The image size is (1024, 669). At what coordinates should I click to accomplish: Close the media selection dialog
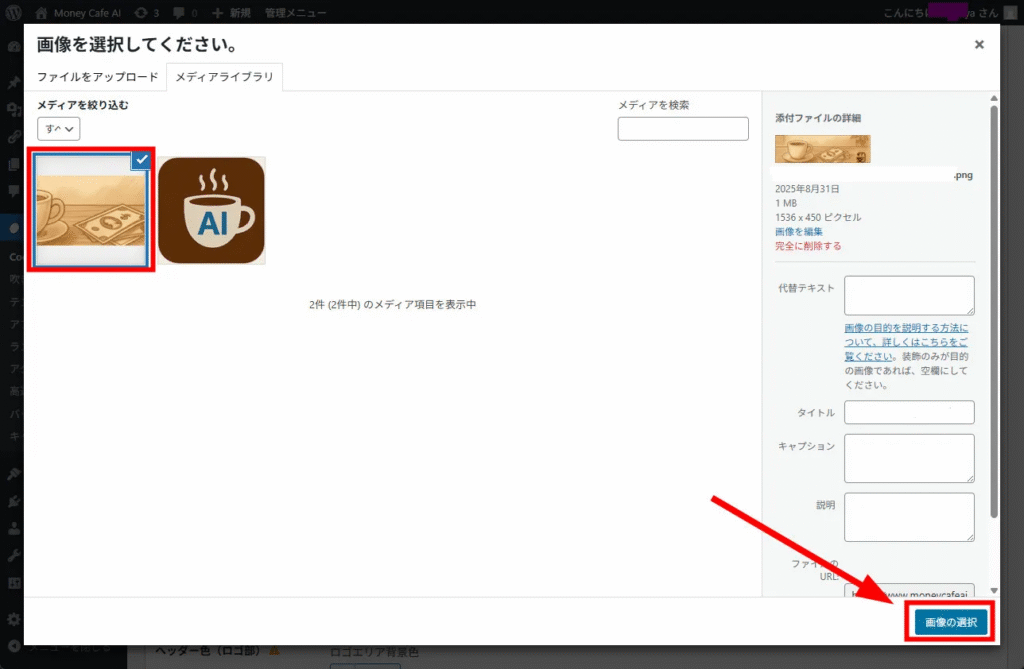point(979,44)
